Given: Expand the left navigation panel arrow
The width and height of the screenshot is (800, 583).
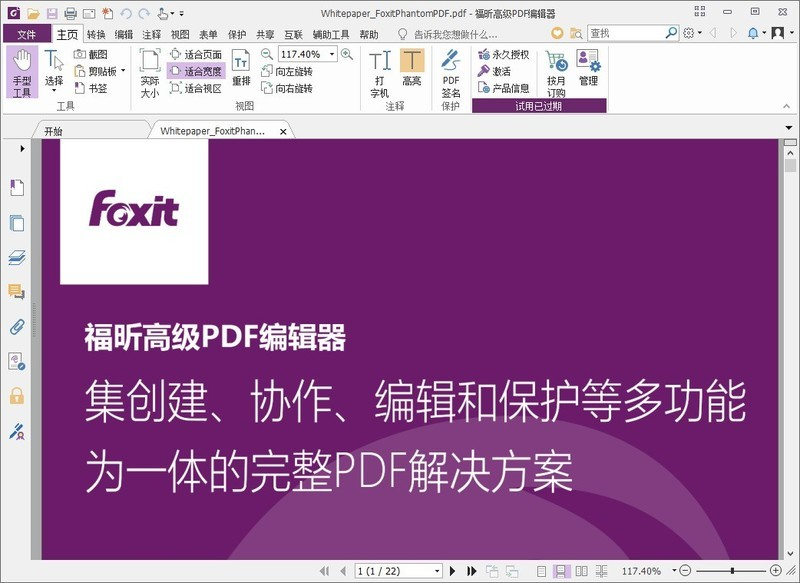Looking at the screenshot, I should (22, 148).
